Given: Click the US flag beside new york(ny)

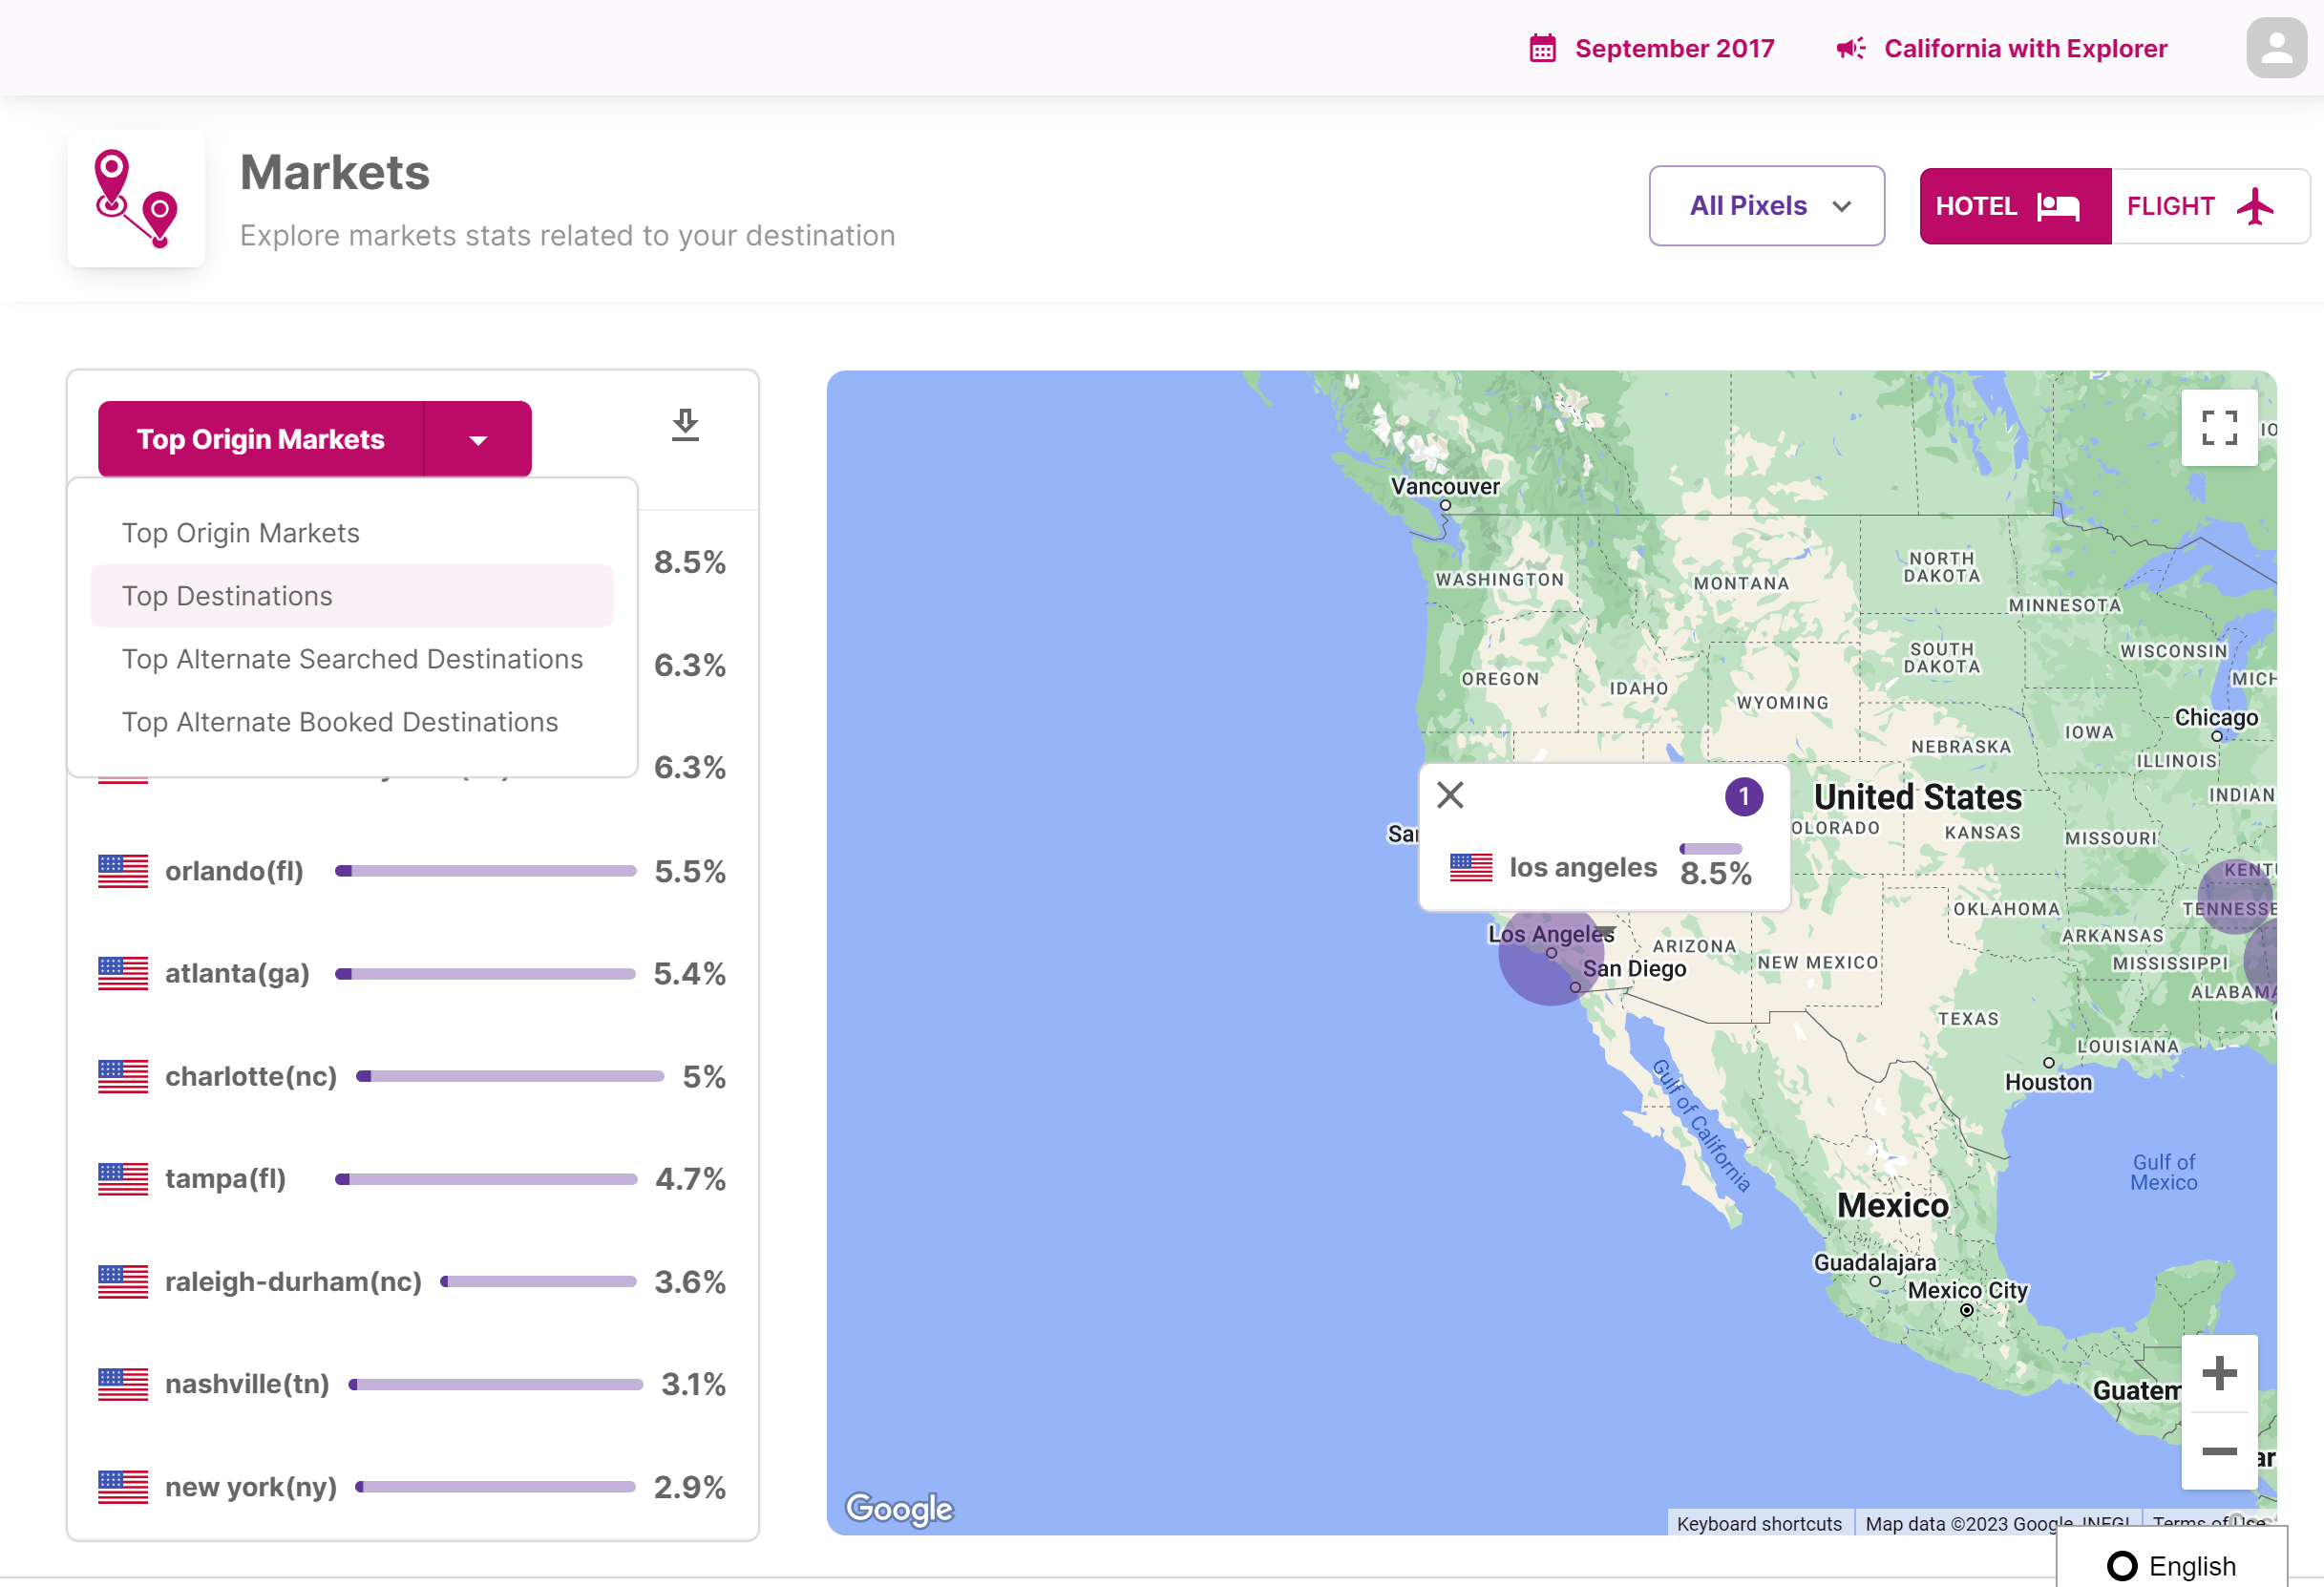Looking at the screenshot, I should coord(123,1487).
